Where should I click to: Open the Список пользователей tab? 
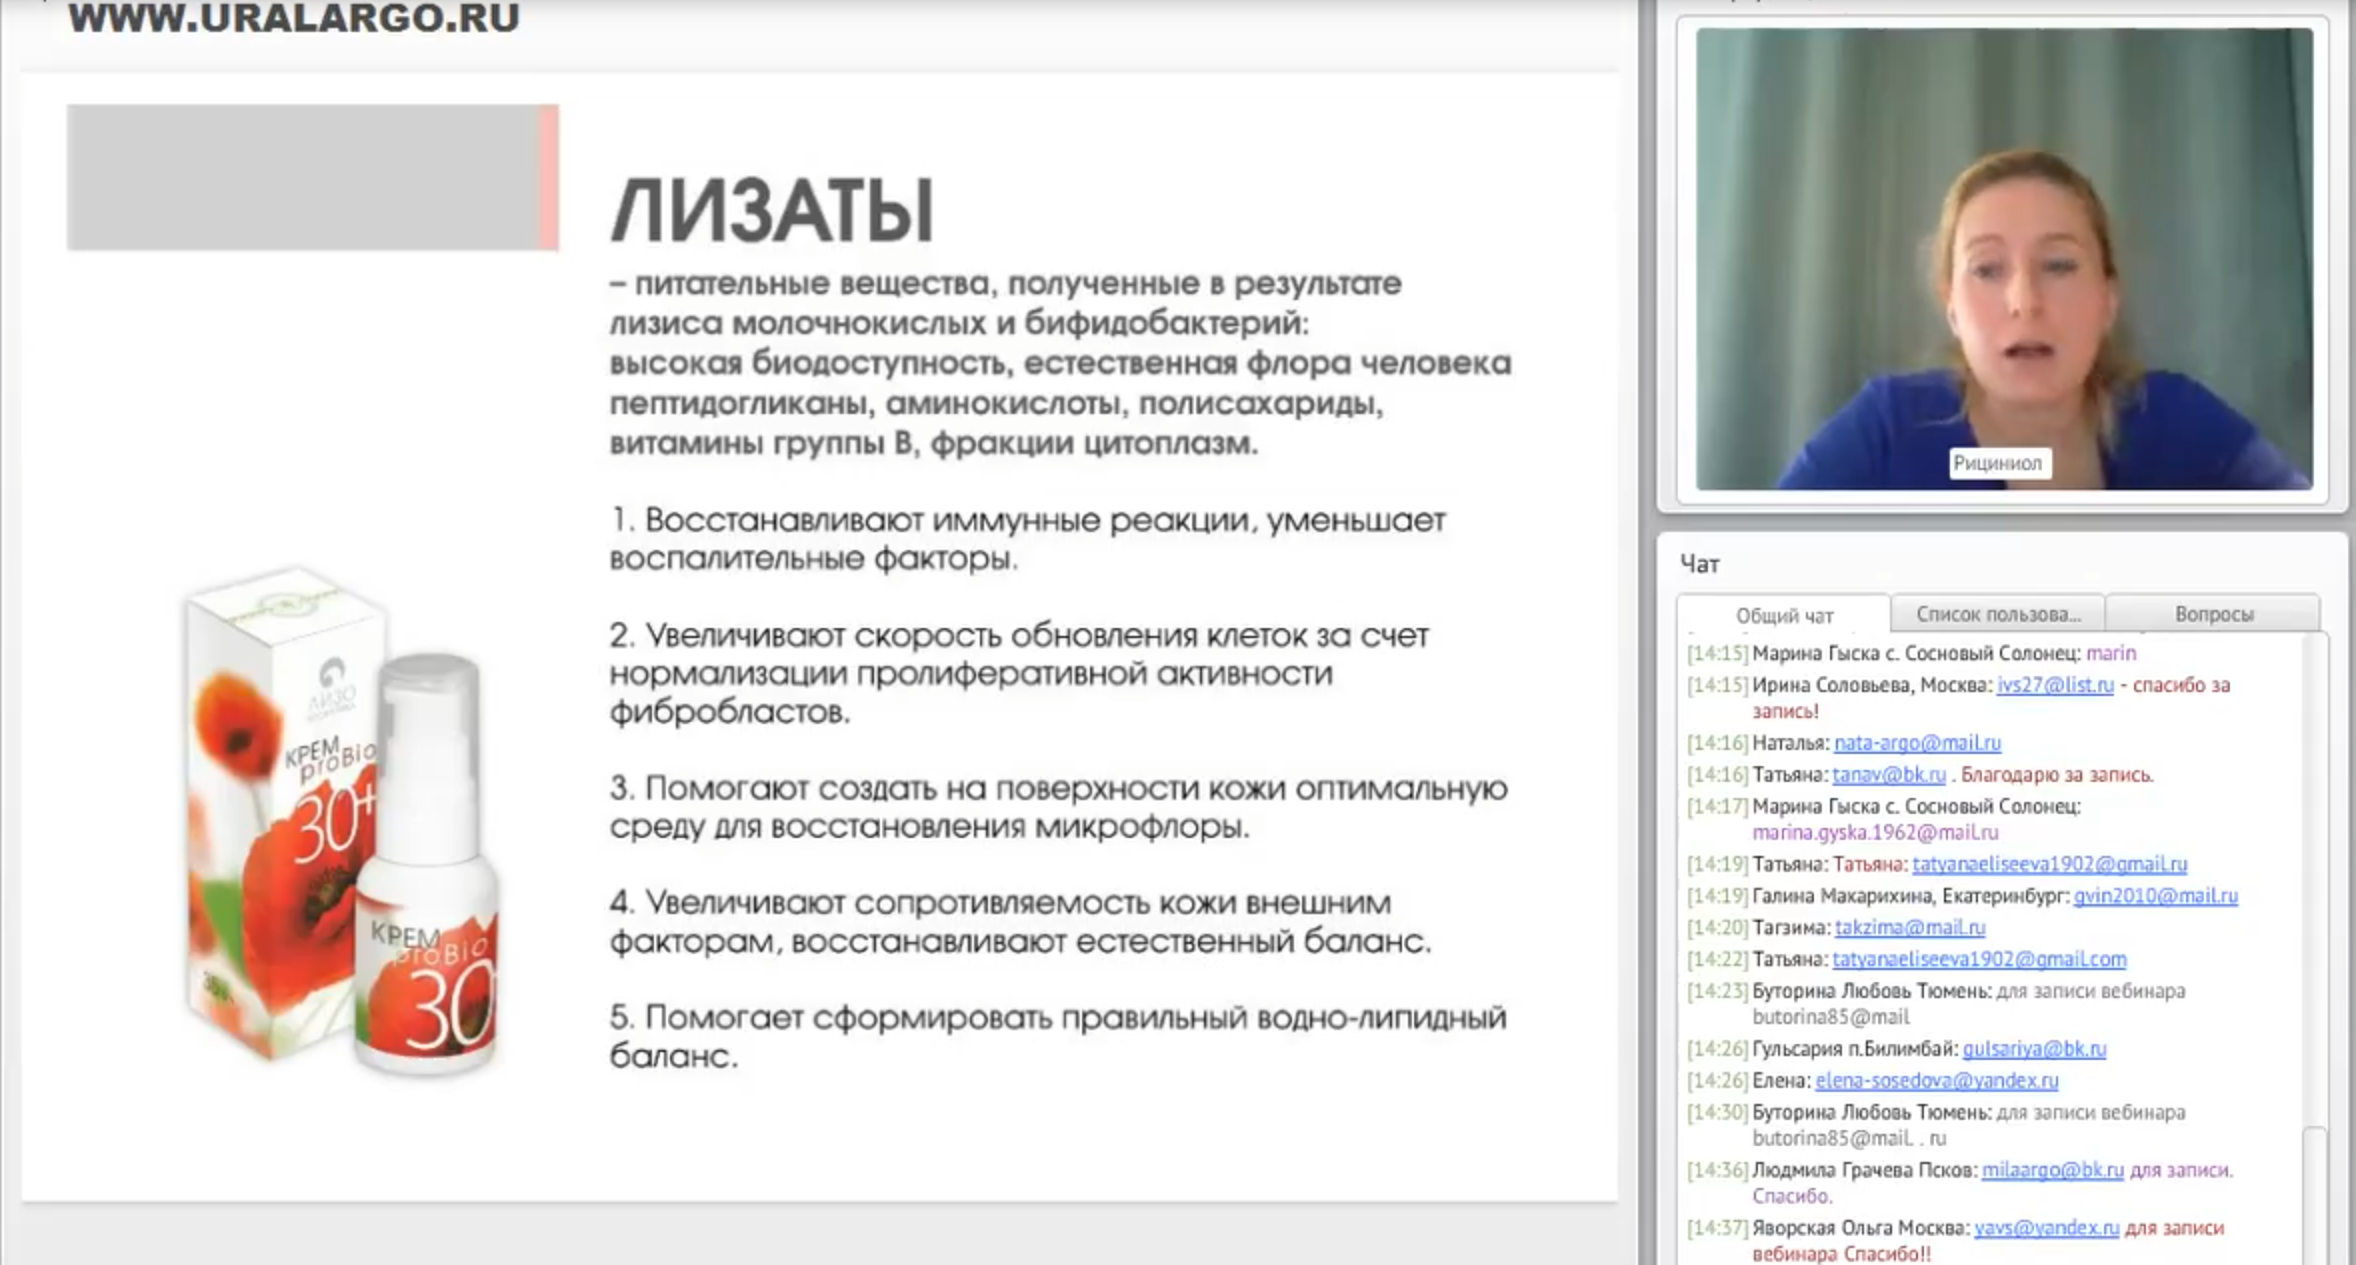pyautogui.click(x=1997, y=614)
